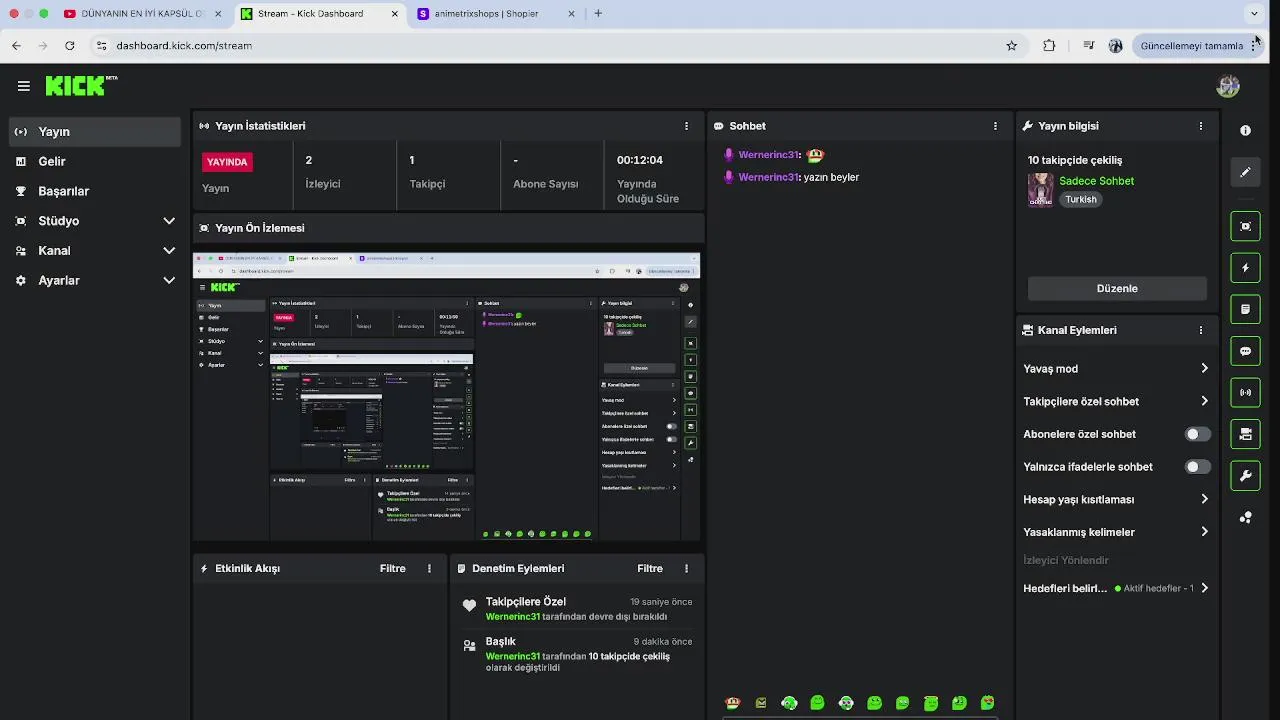1280x720 pixels.
Task: Open Filtre in Etkinlik Akışı panel
Action: [x=393, y=568]
